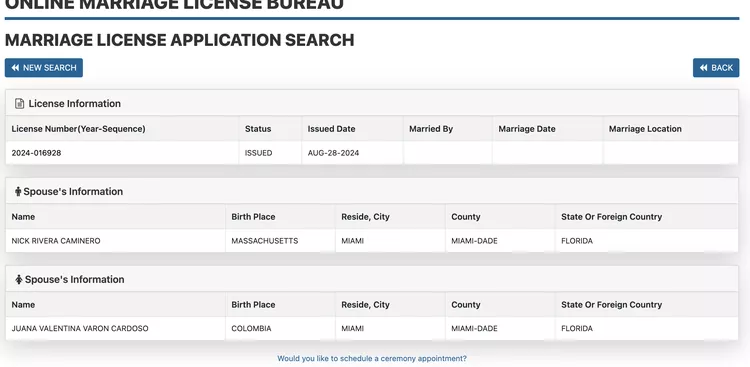Select the name NICK RIVERA CAMINERO
Screen dimensions: 750x367
[x=56, y=241]
